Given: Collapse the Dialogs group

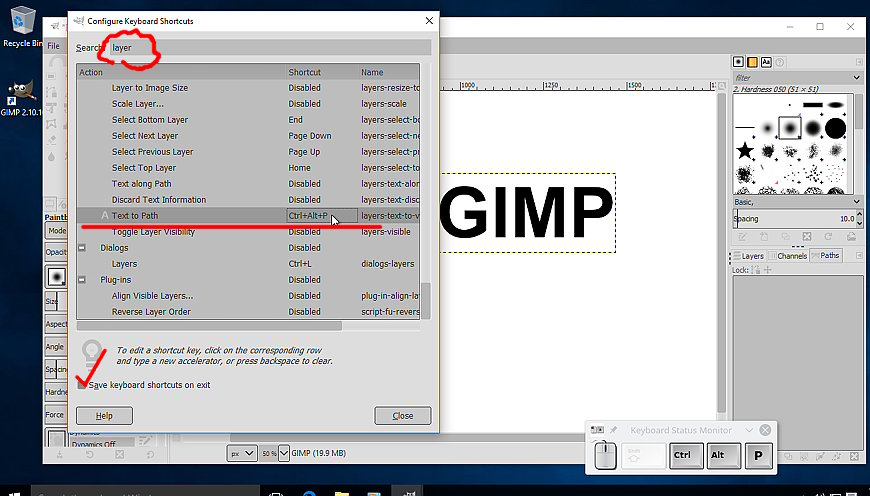Looking at the screenshot, I should point(82,248).
